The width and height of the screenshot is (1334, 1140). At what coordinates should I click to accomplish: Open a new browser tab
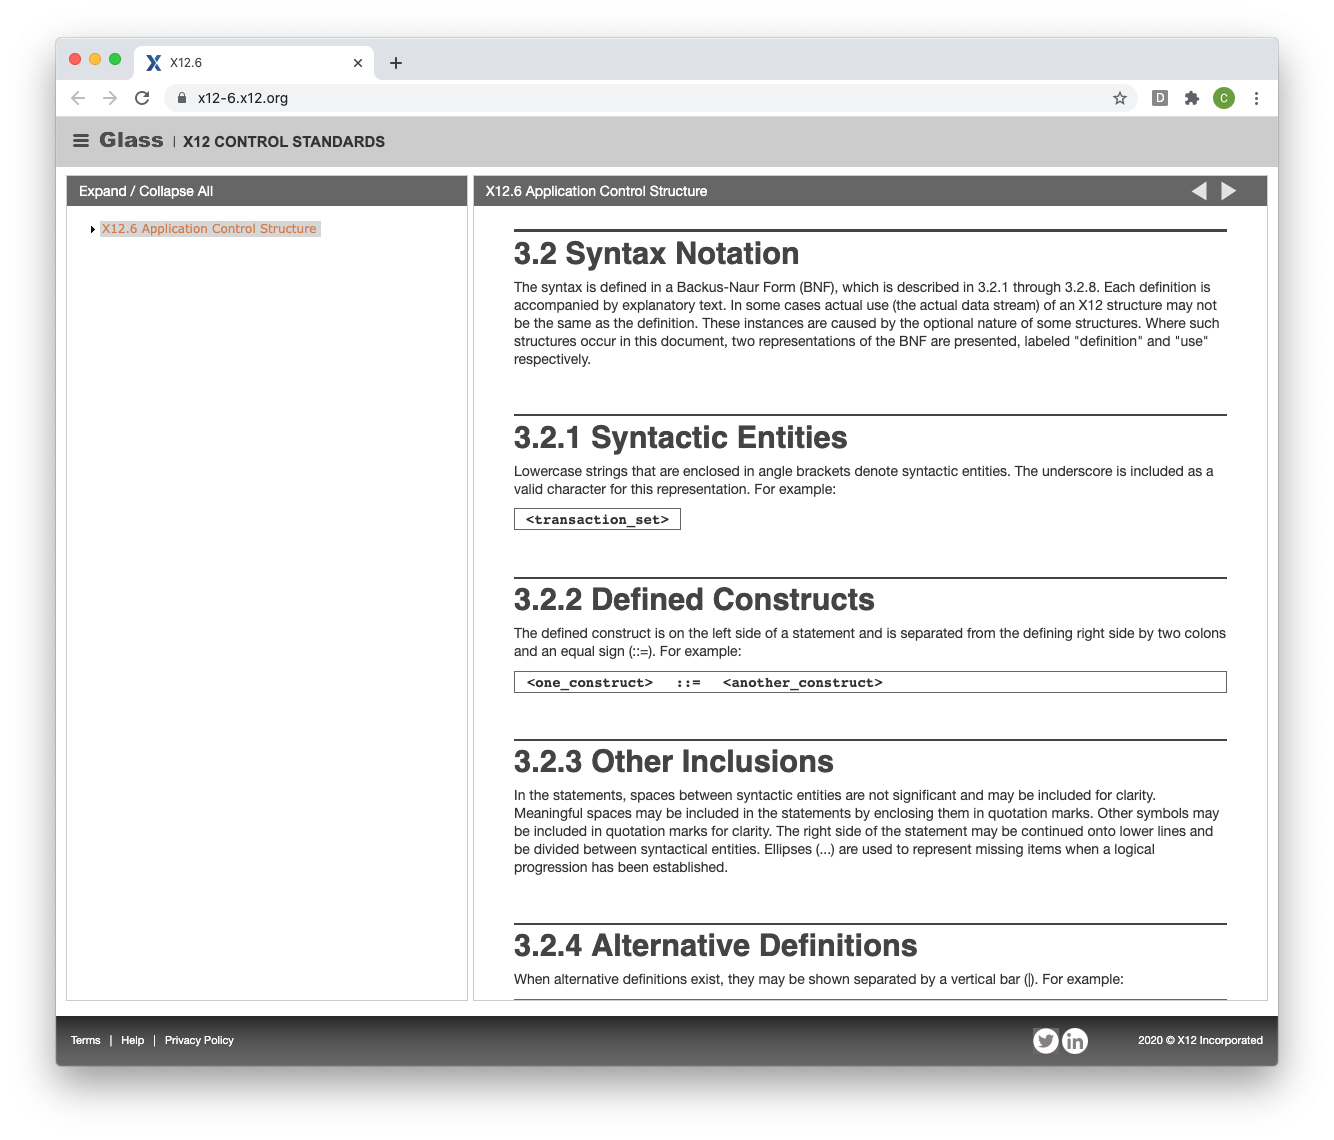point(395,62)
